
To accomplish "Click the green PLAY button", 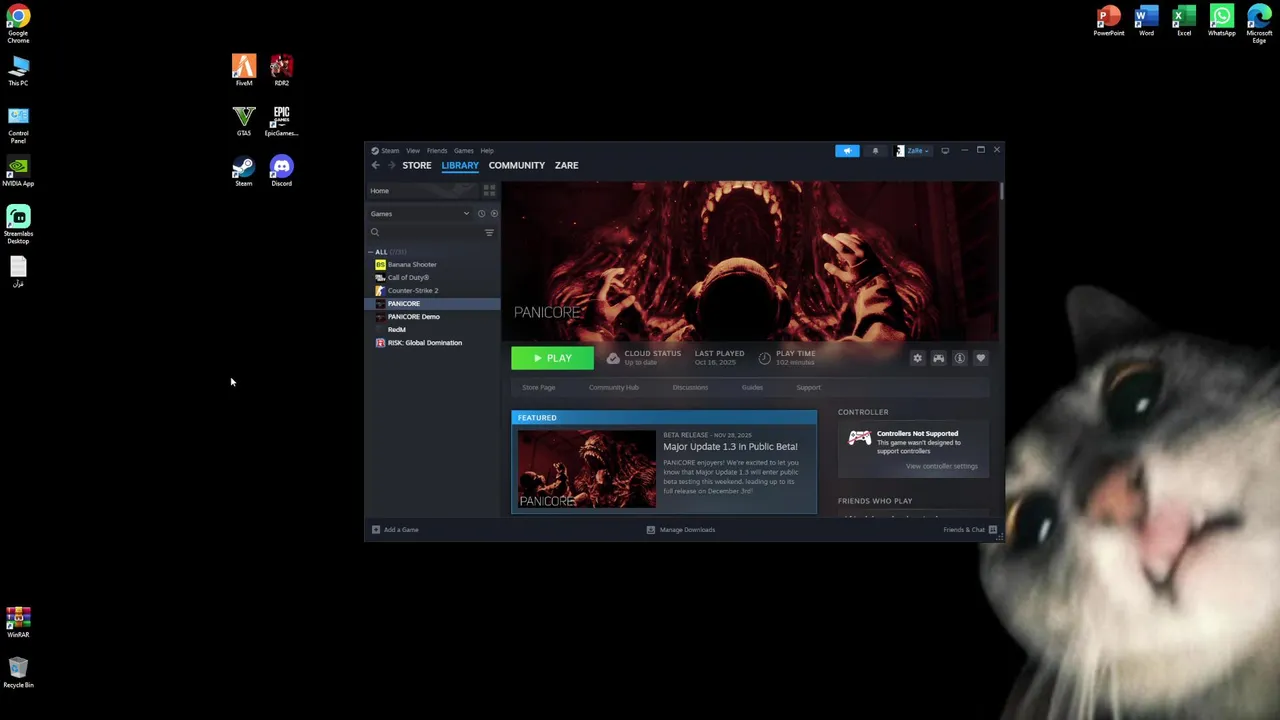I will (552, 358).
